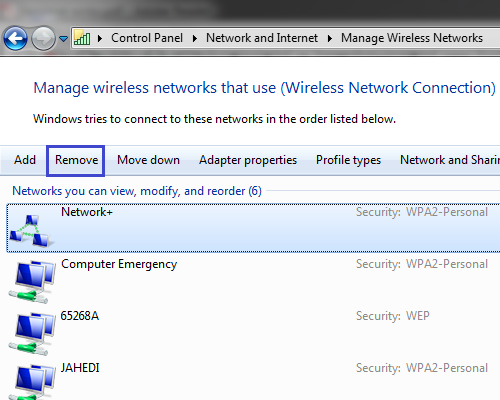The width and height of the screenshot is (500, 400).
Task: Remove the selected wireless network
Action: pyautogui.click(x=76, y=161)
